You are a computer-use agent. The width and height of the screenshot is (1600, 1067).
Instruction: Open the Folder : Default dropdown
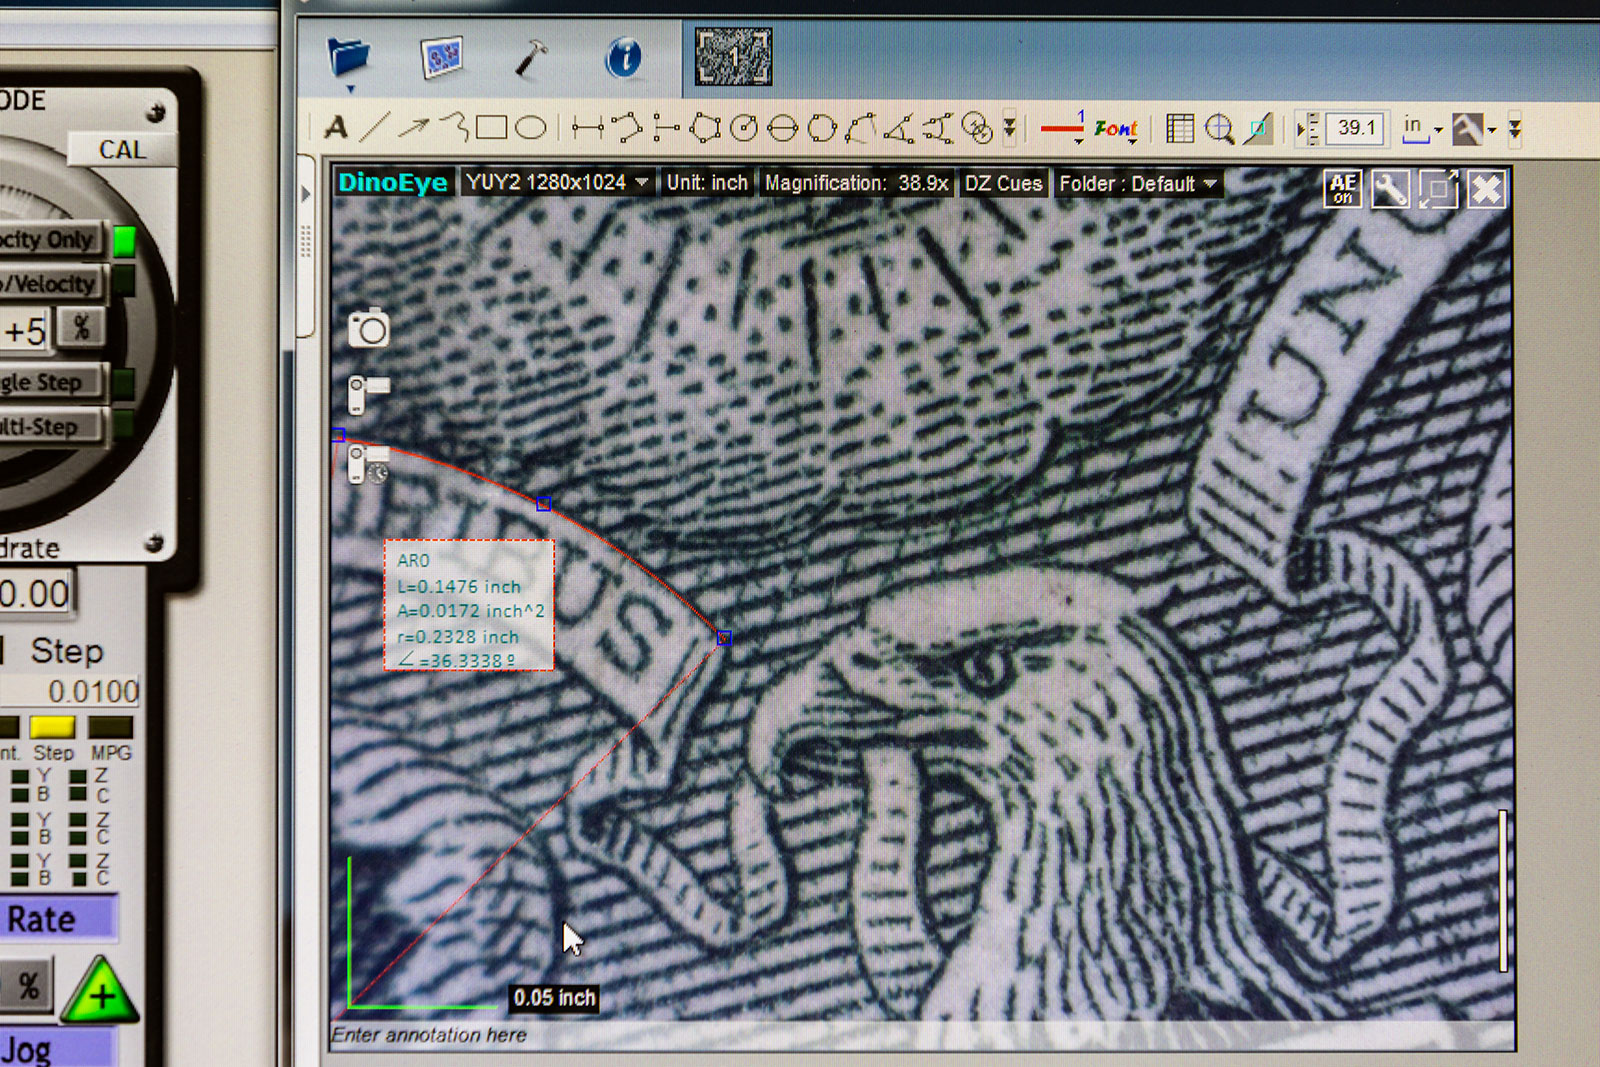pyautogui.click(x=1137, y=184)
